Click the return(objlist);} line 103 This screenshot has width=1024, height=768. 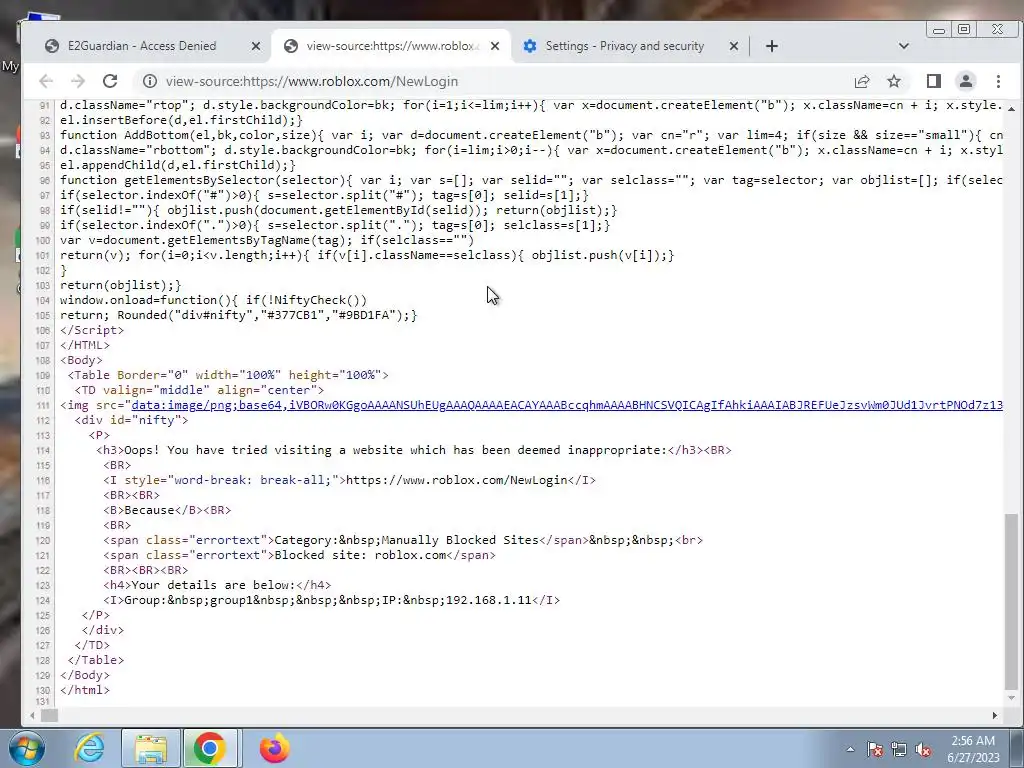[x=121, y=285]
